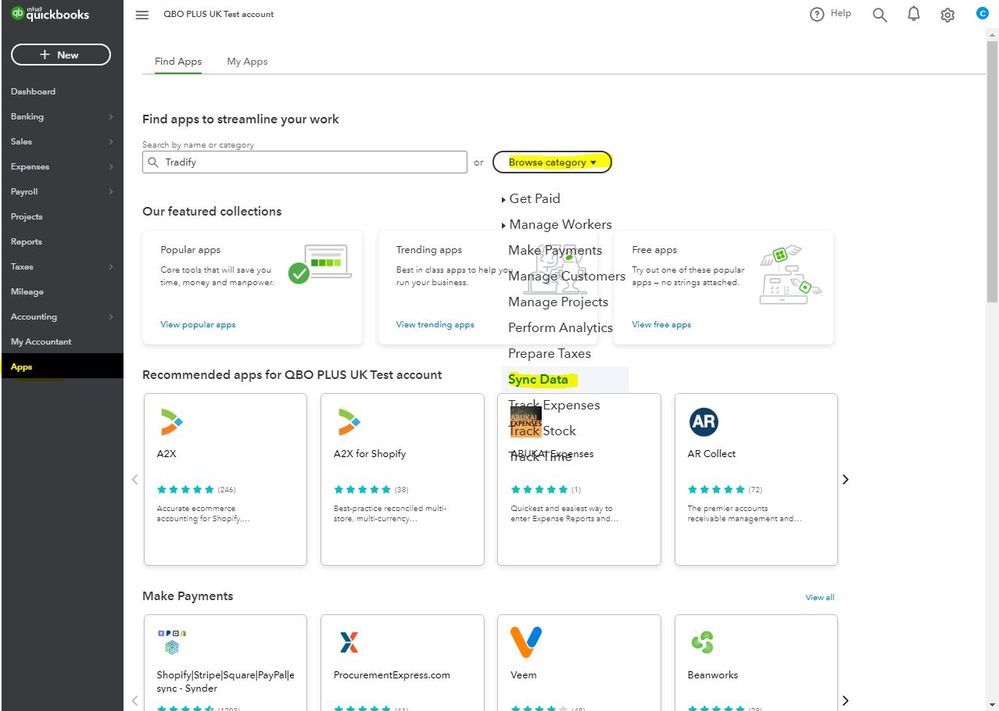This screenshot has height=711, width=999.
Task: Click the Synder sync app logo
Action: [171, 642]
